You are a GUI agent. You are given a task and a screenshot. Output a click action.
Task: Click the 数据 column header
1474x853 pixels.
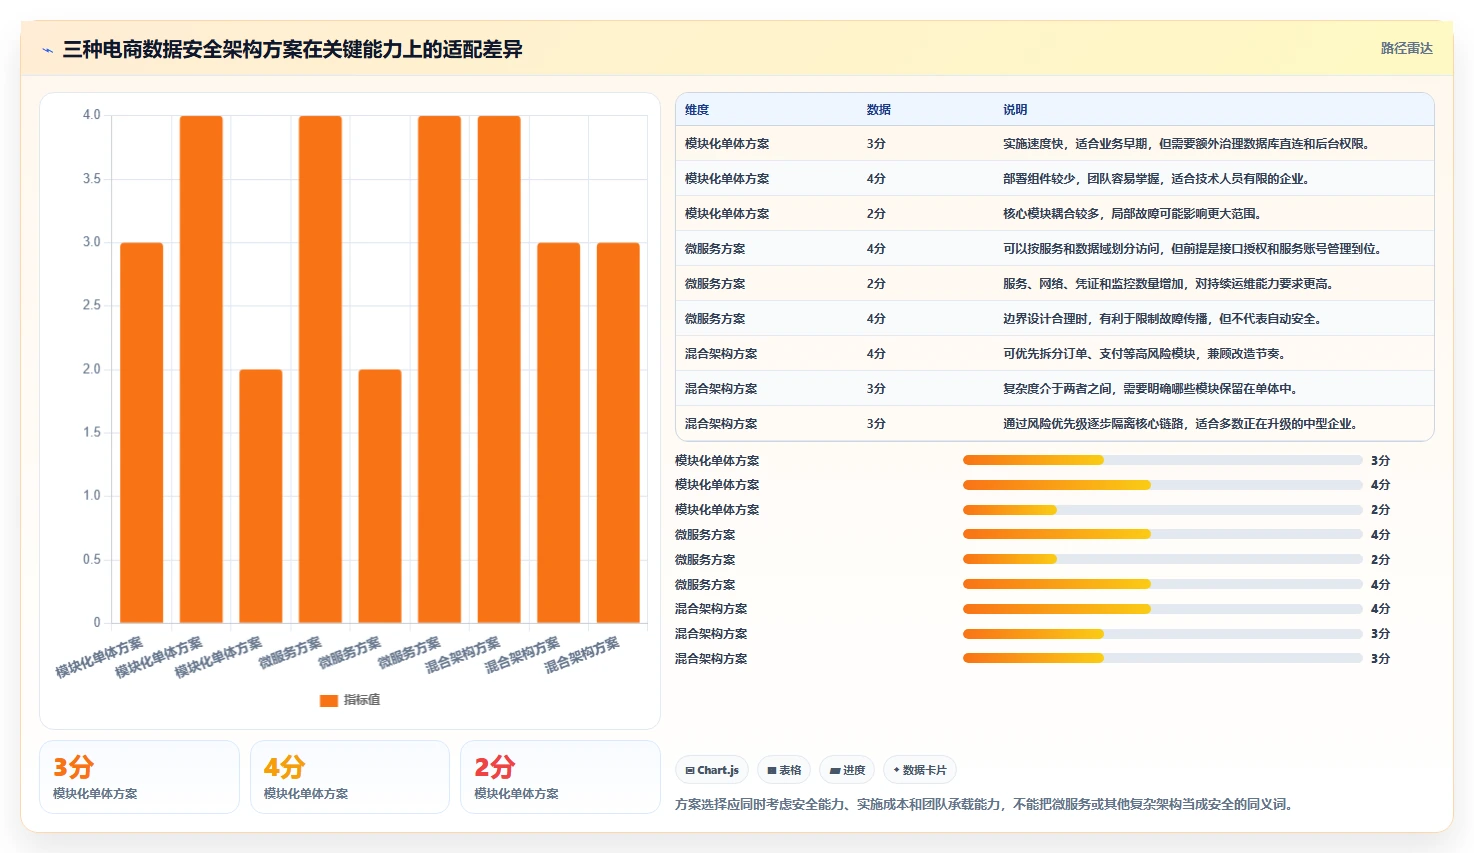[x=879, y=110]
